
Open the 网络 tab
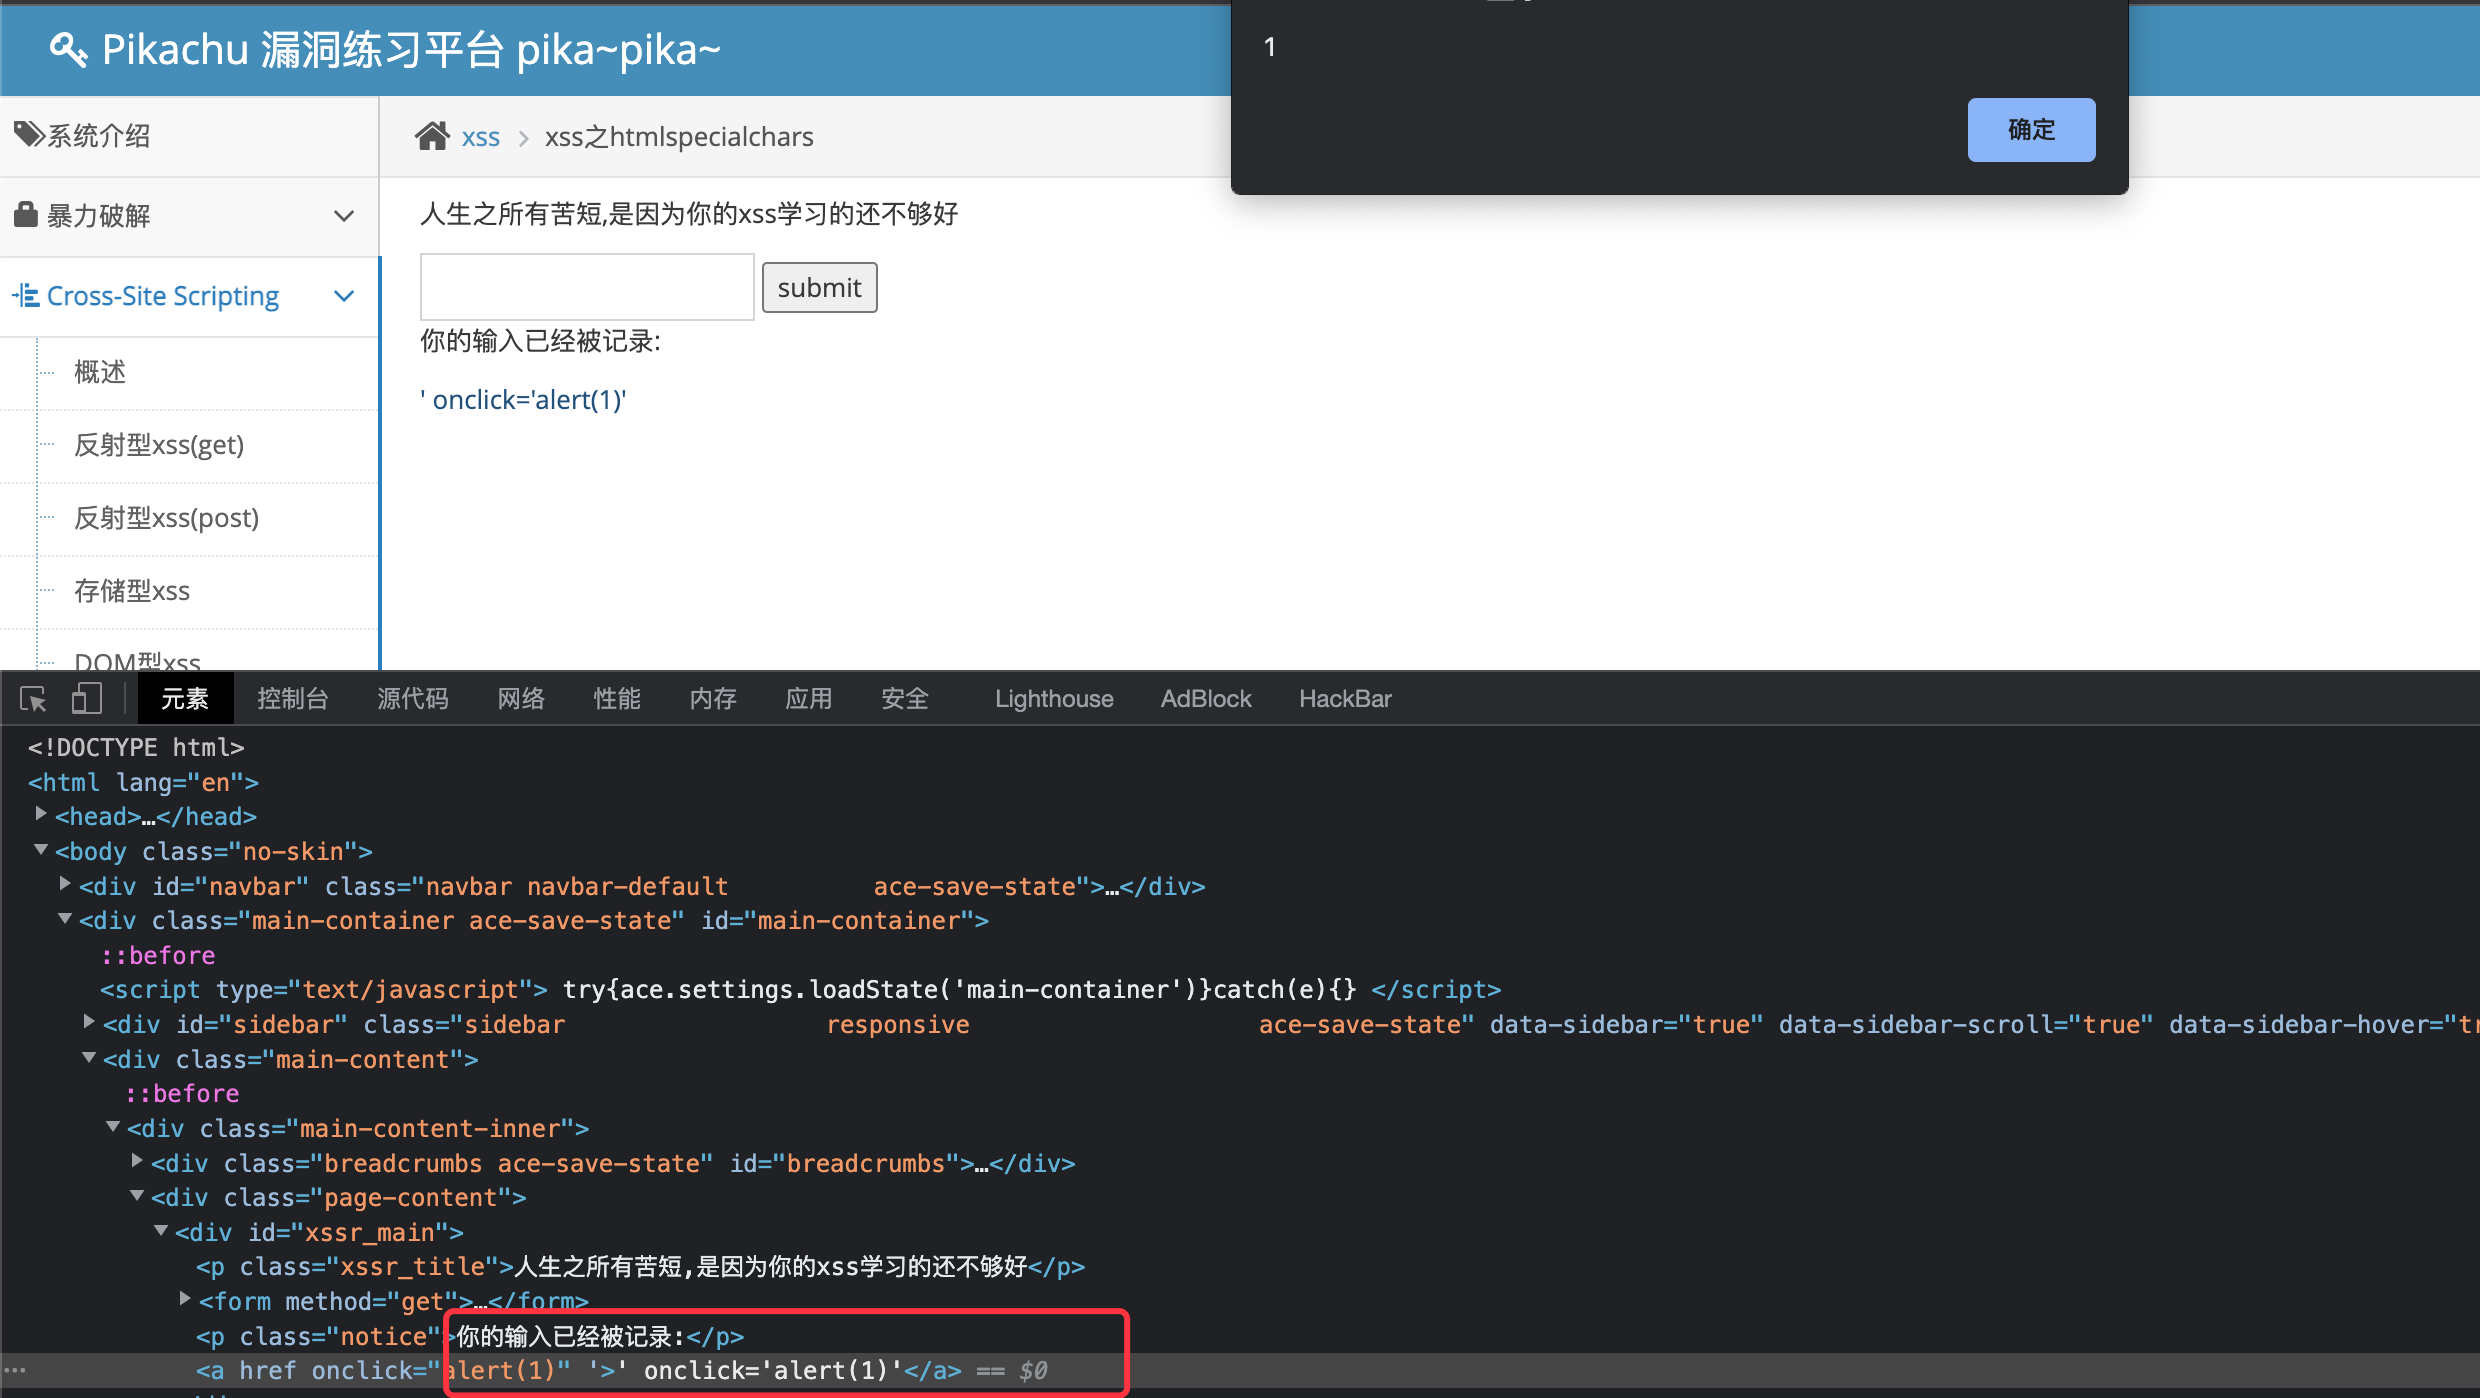521,699
